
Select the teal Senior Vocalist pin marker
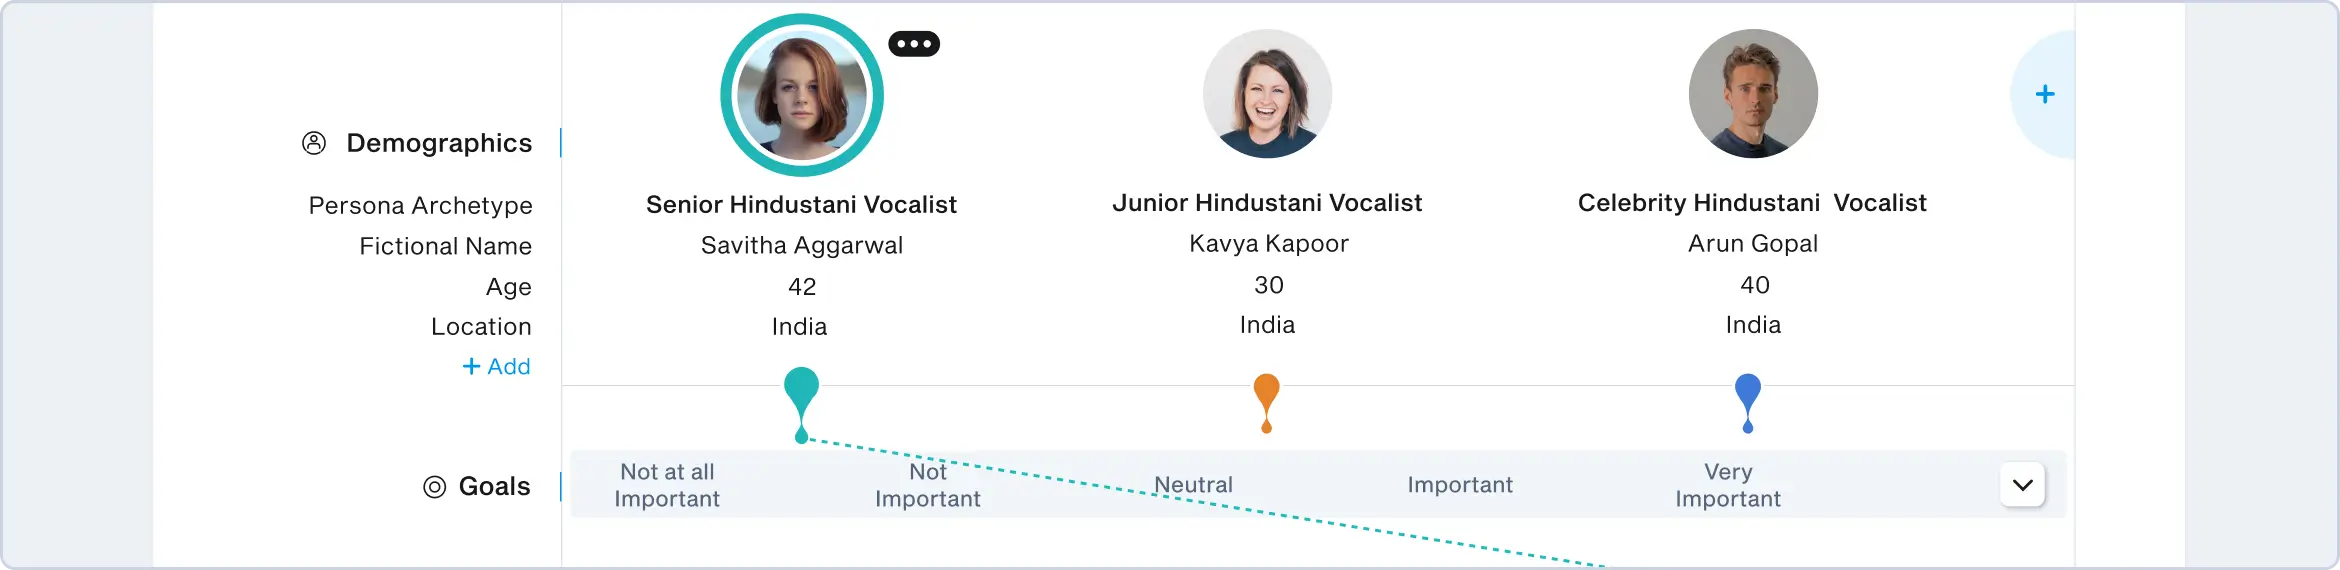click(x=801, y=391)
